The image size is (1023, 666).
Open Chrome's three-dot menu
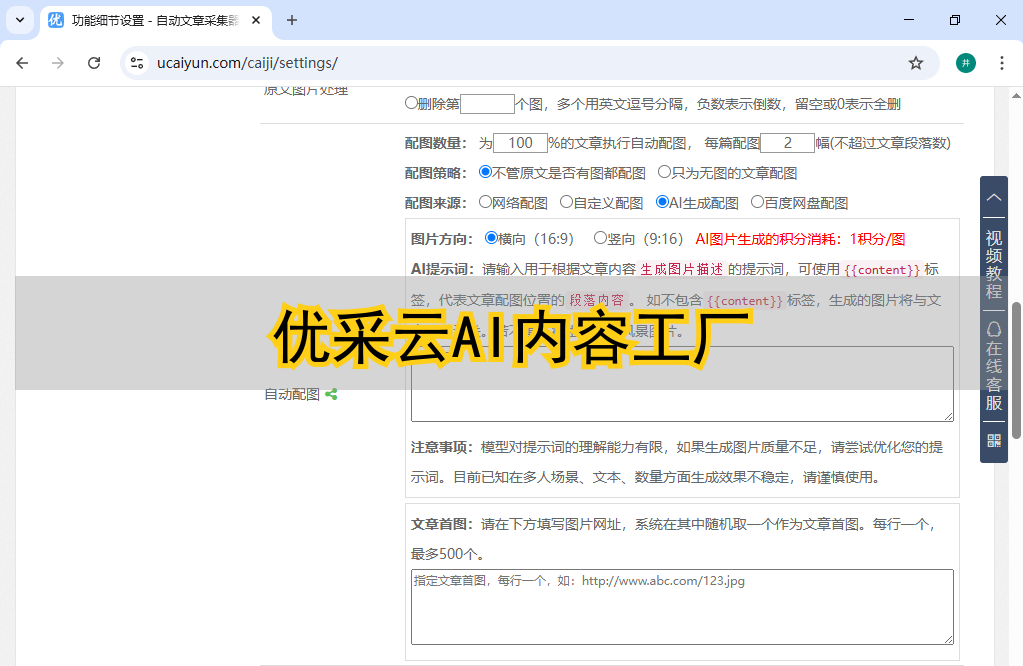tap(1002, 63)
